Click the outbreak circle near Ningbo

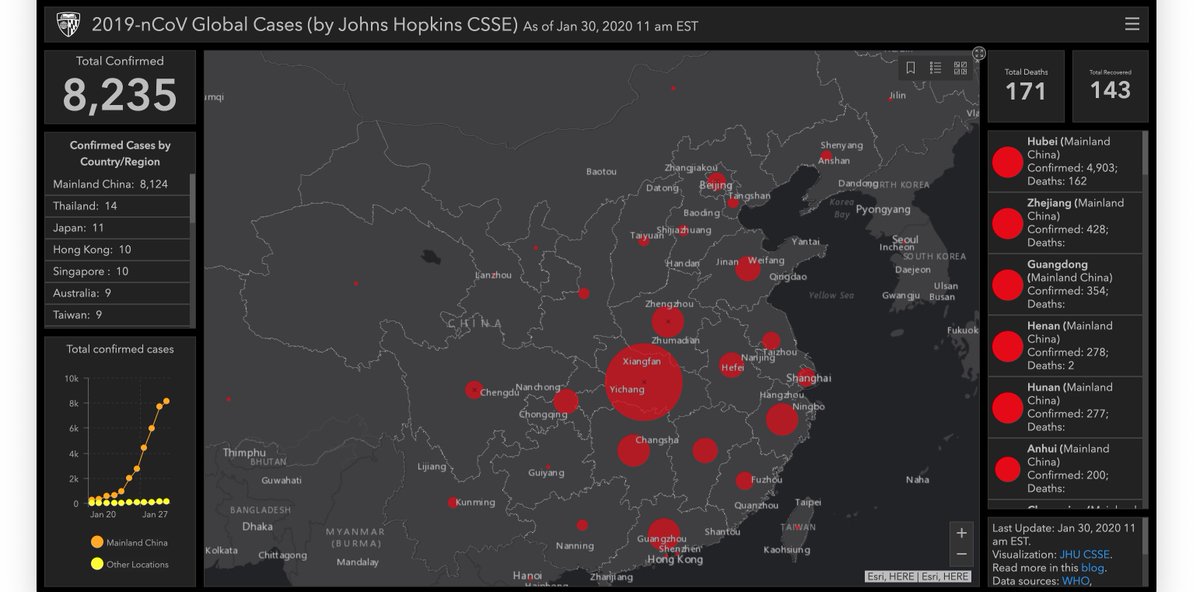pos(782,418)
